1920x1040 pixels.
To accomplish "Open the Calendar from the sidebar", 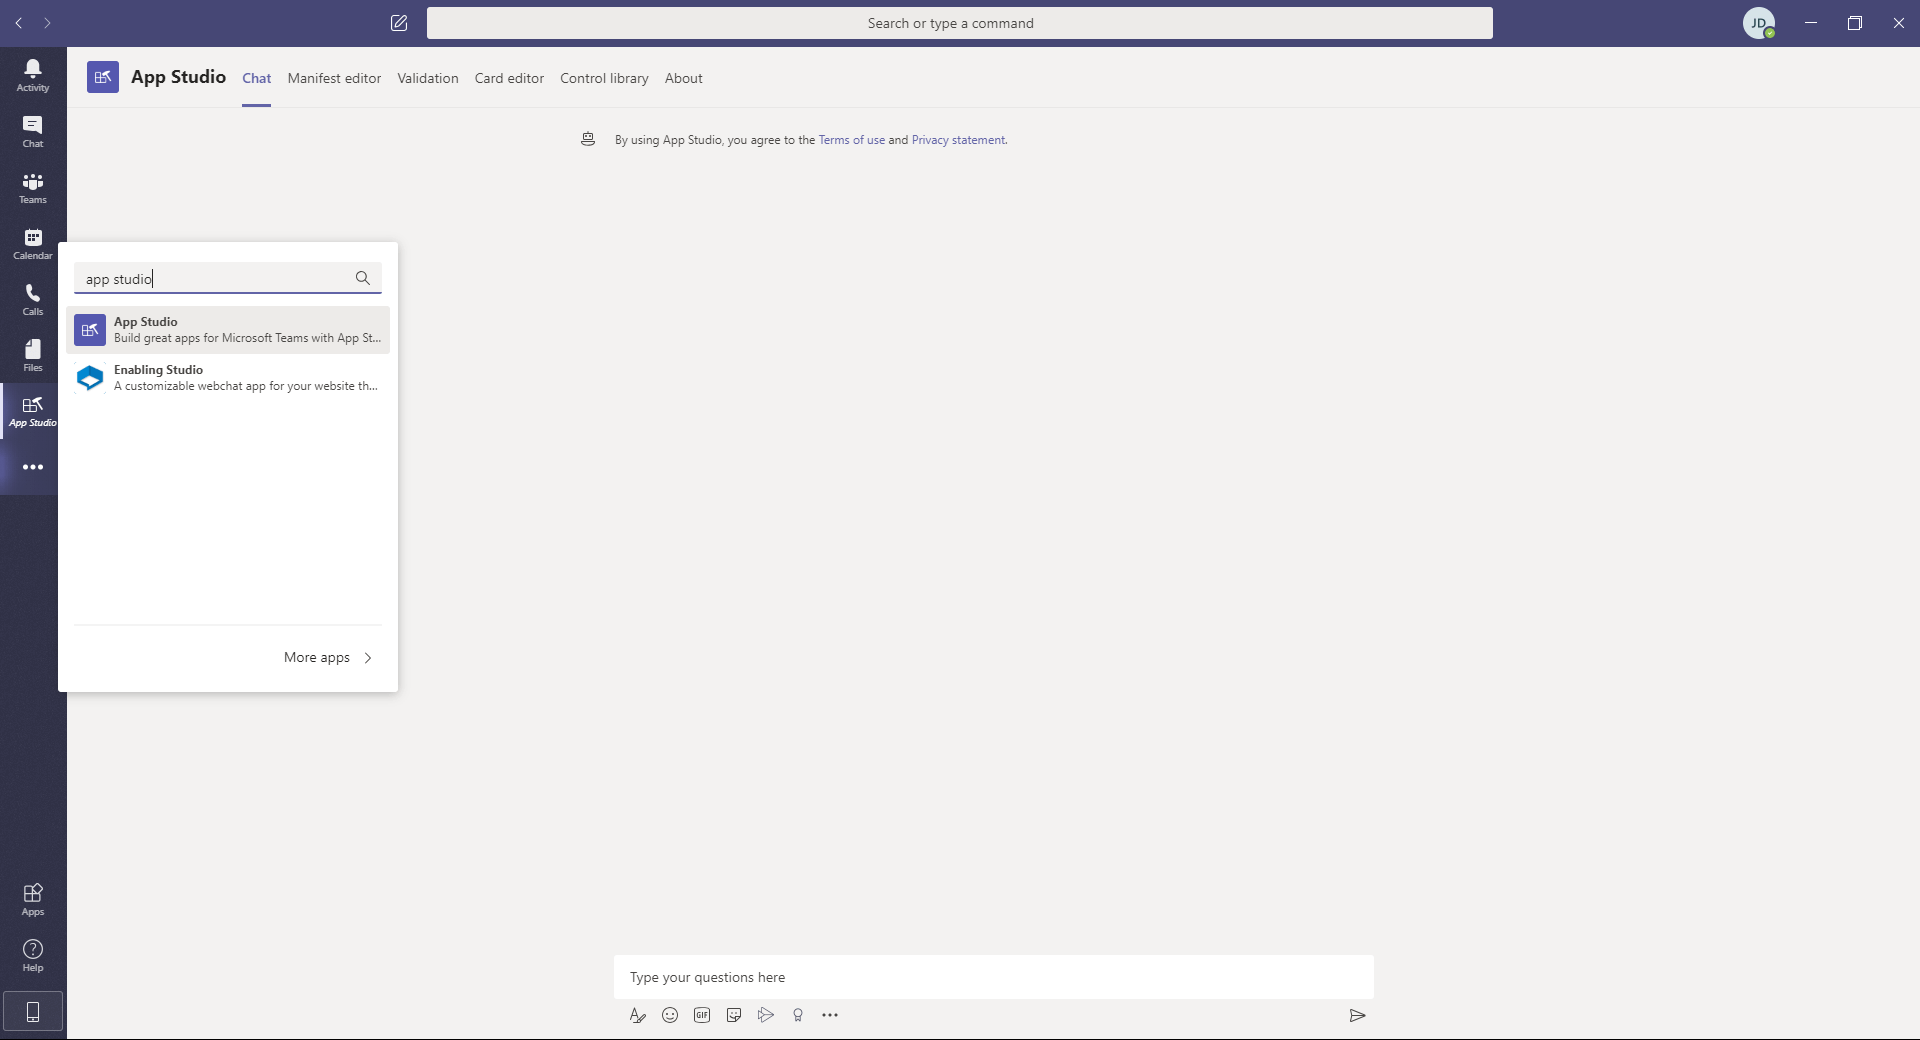I will [33, 243].
